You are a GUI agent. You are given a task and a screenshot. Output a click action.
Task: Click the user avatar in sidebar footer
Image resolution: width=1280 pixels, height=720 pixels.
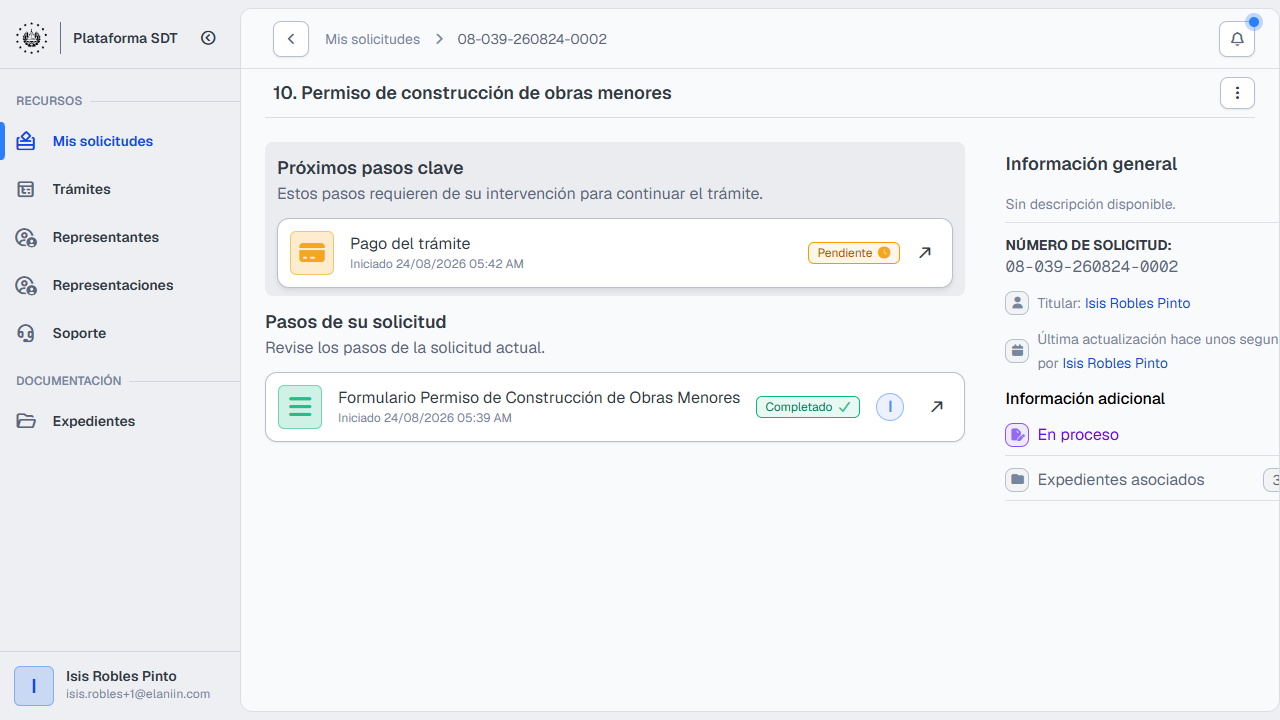pyautogui.click(x=34, y=686)
